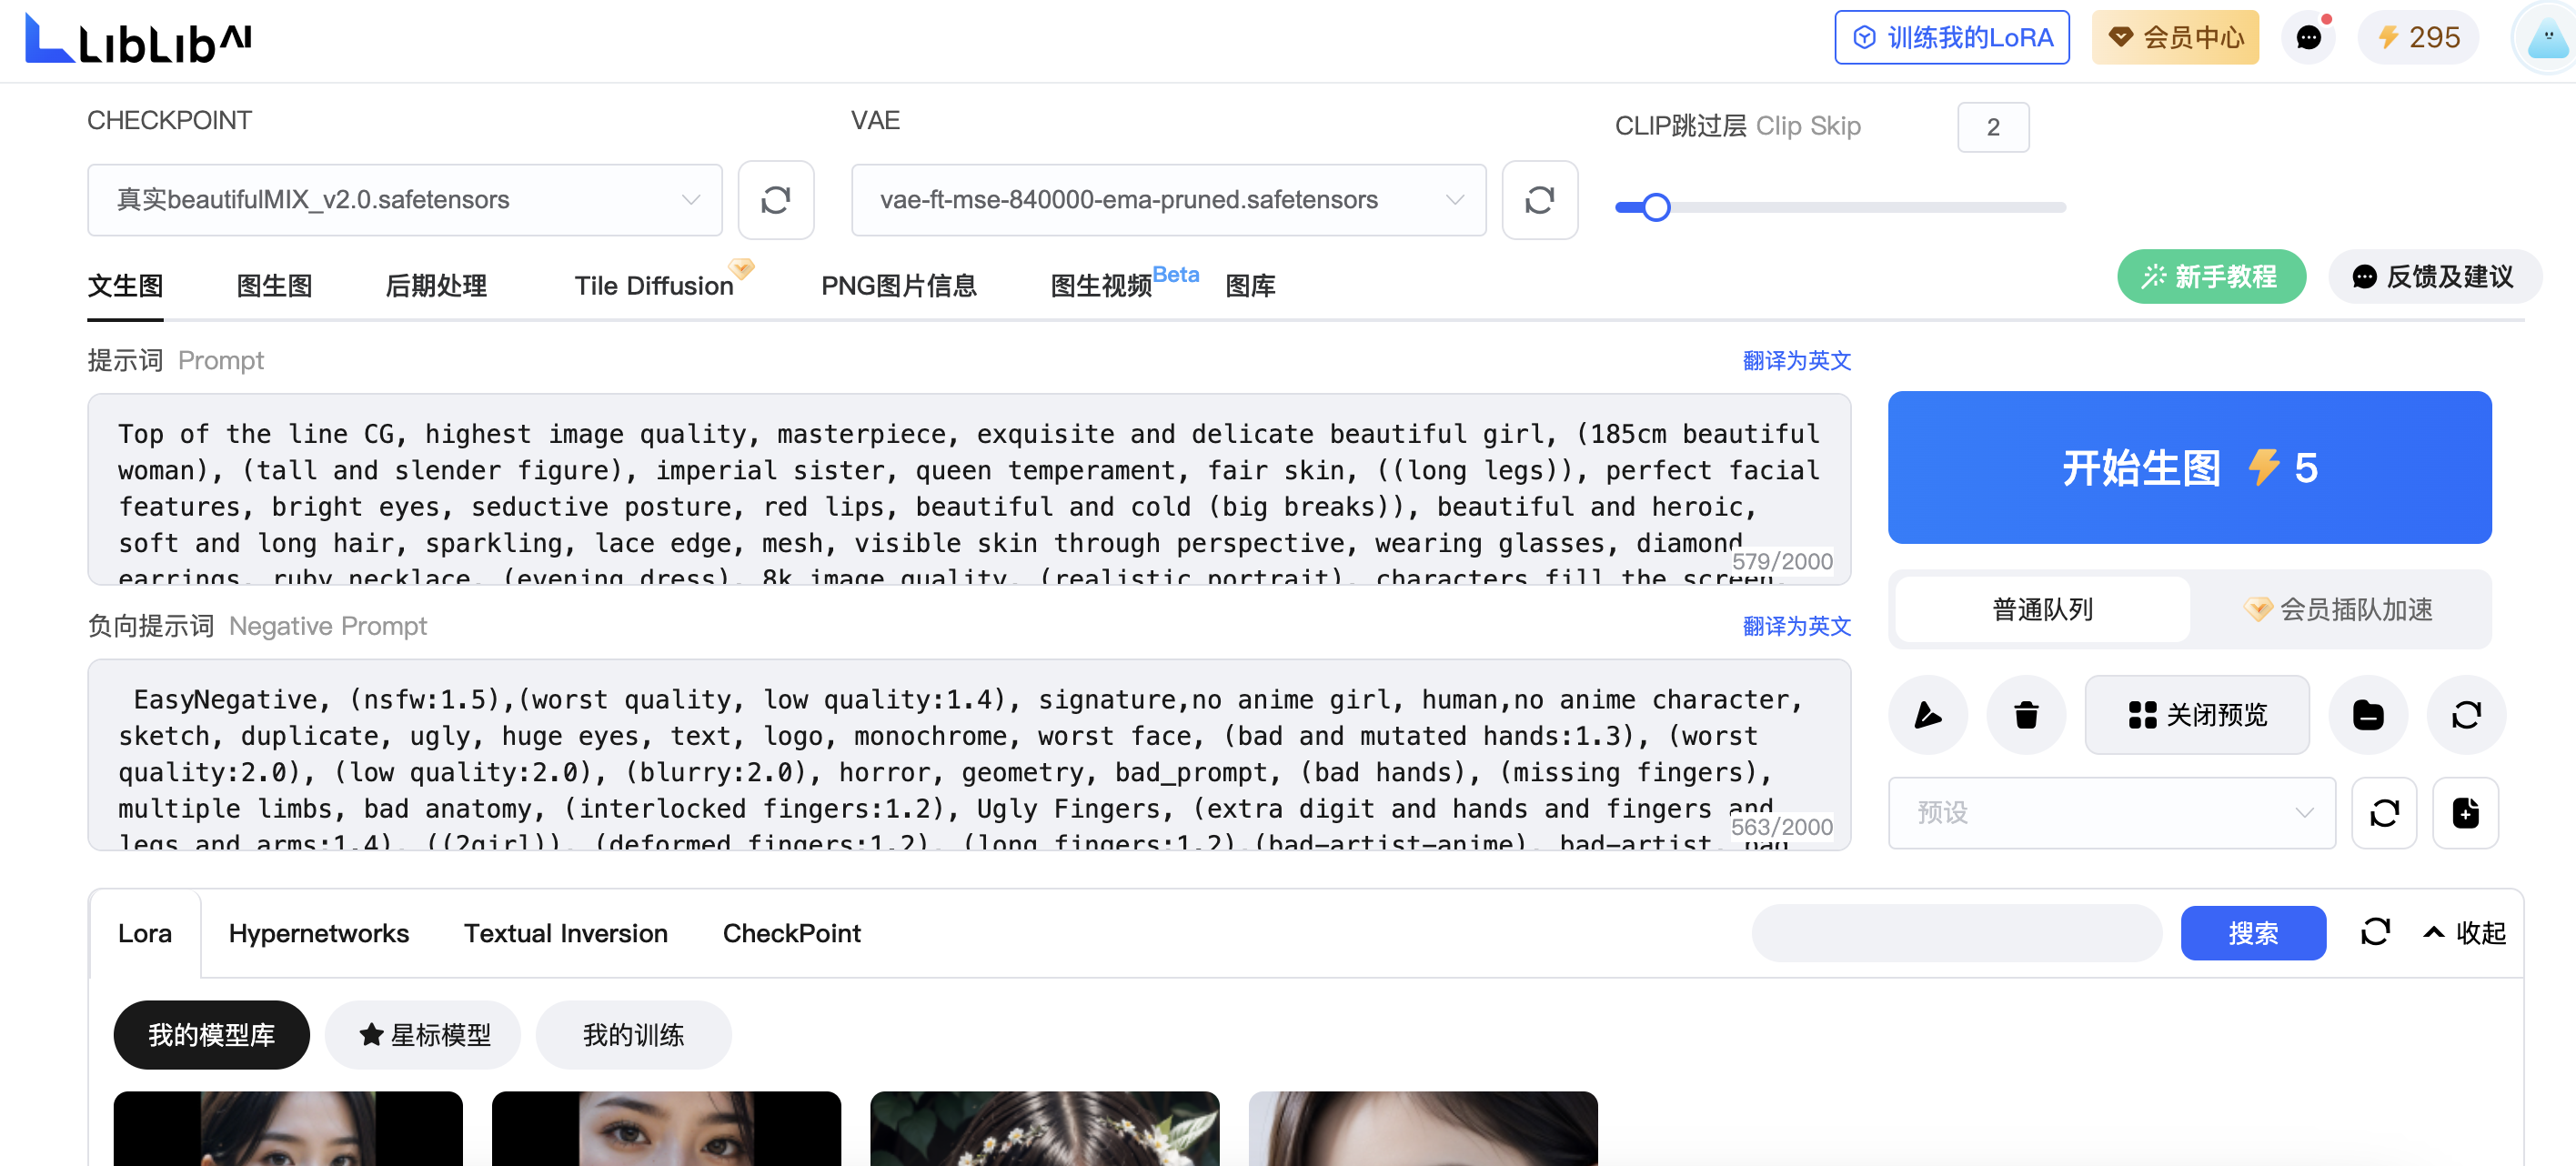Switch to the 图生图 tab
2576x1166 pixels.
click(274, 286)
